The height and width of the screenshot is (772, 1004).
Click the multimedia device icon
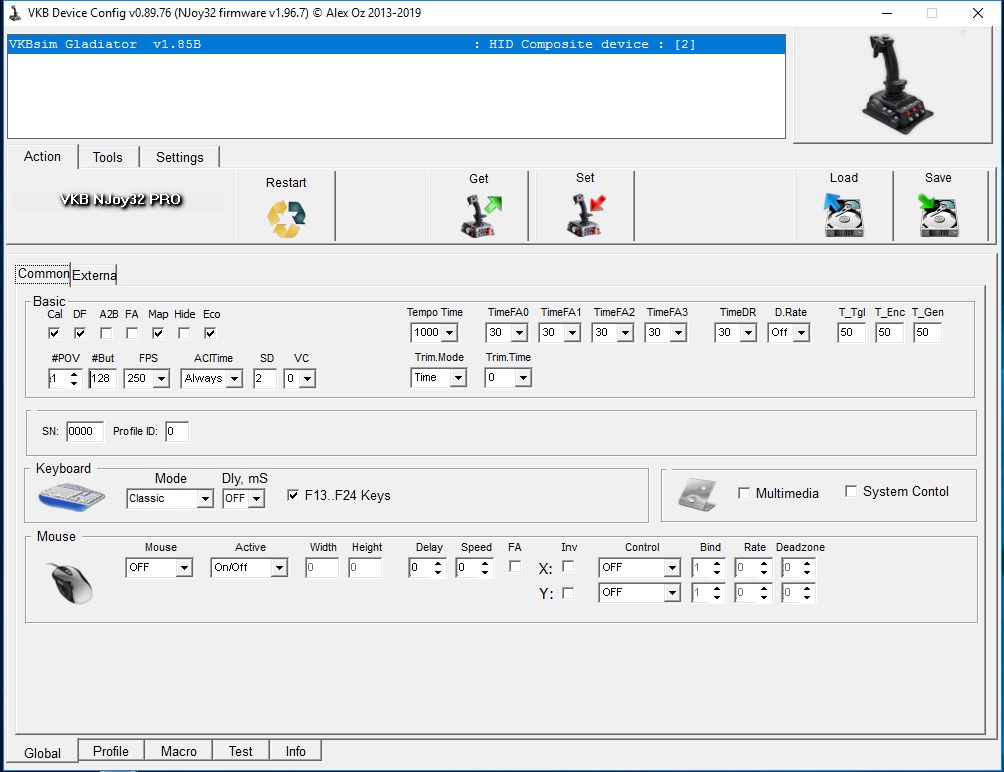coord(697,494)
